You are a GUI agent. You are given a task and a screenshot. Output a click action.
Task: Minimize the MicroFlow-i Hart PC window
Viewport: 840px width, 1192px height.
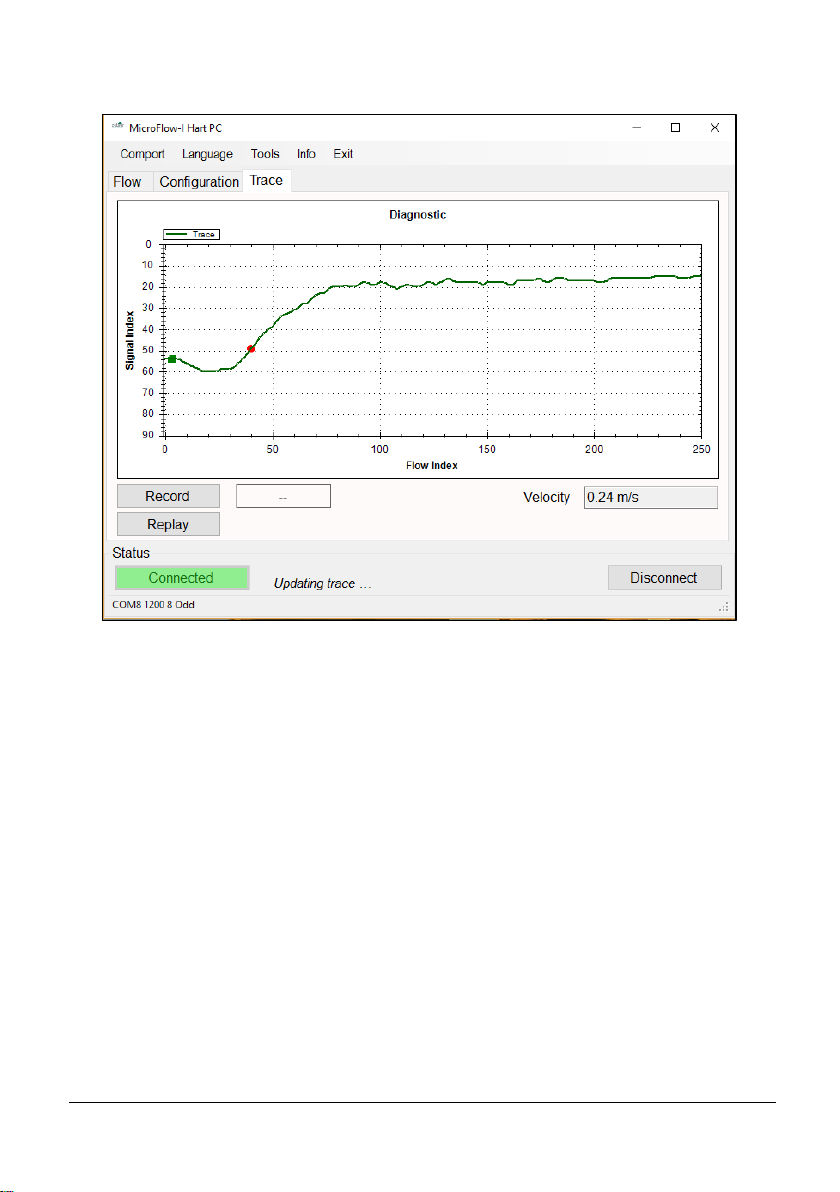point(637,128)
